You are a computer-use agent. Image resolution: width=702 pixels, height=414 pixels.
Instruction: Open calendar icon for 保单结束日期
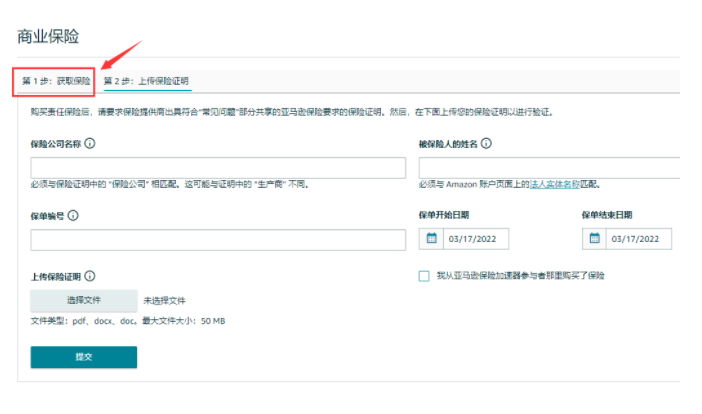[x=594, y=239]
